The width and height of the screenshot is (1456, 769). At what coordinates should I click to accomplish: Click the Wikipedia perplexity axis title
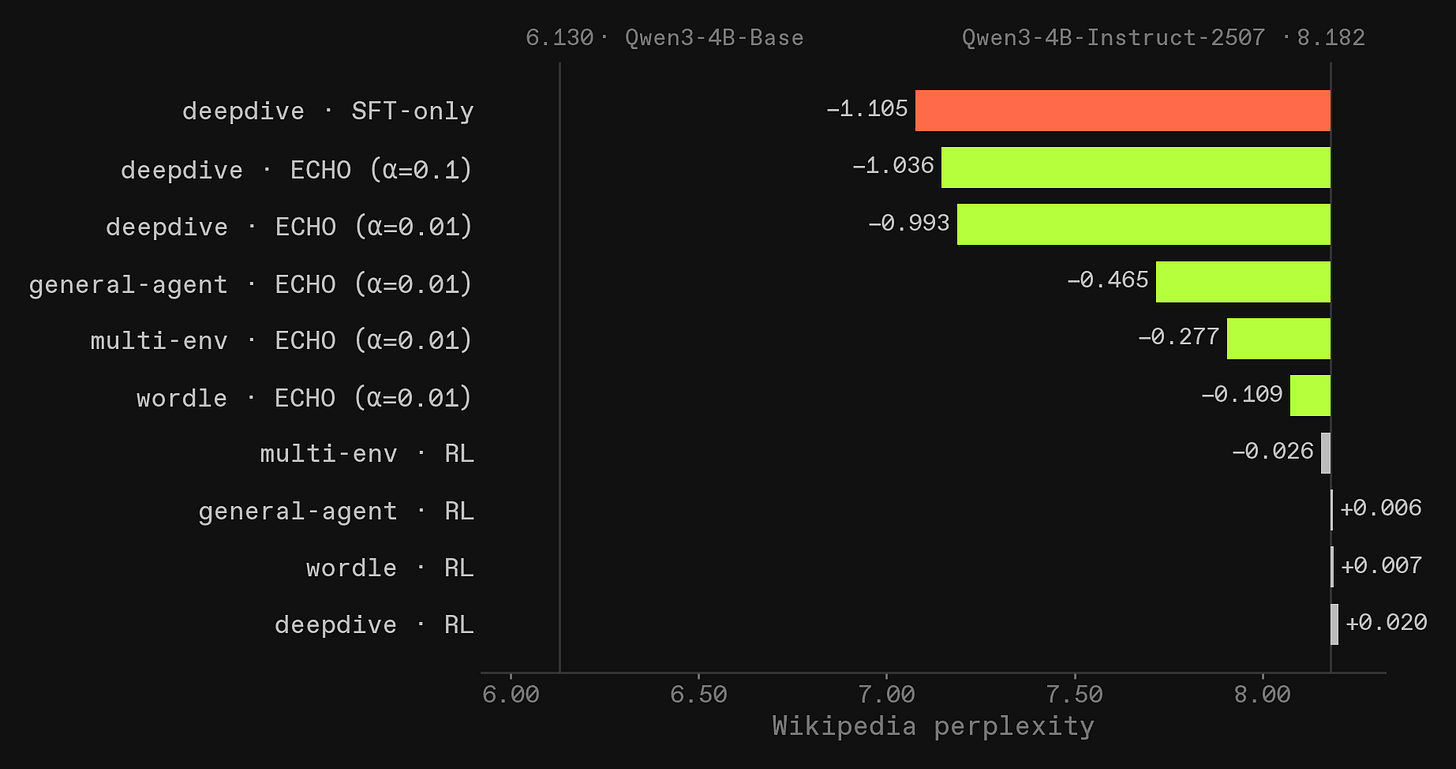933,726
